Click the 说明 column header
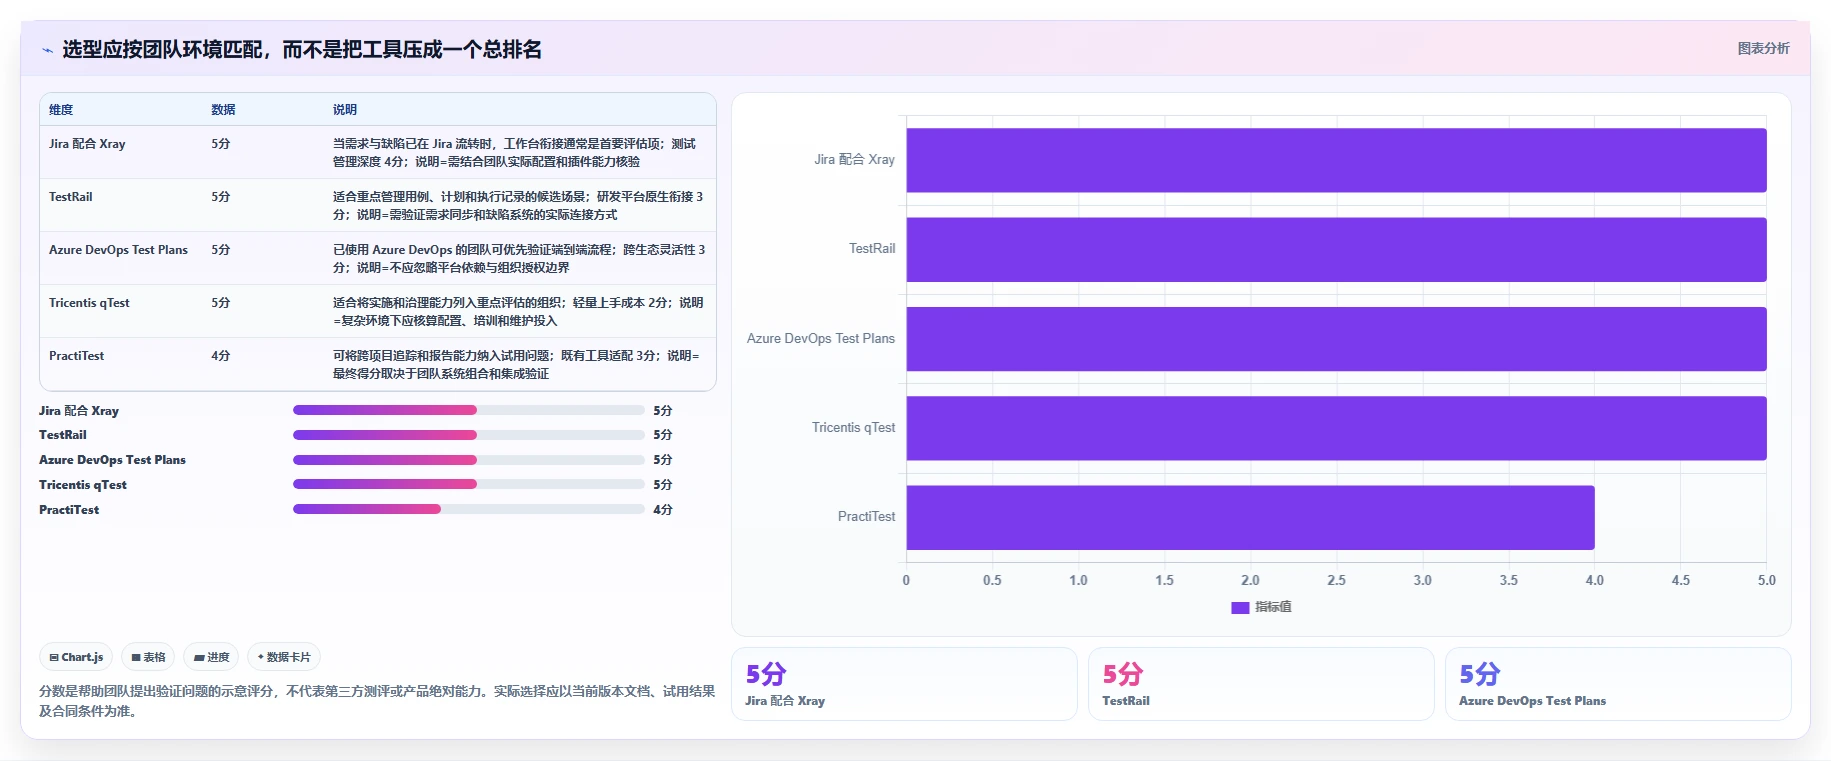The image size is (1831, 761). tap(345, 110)
